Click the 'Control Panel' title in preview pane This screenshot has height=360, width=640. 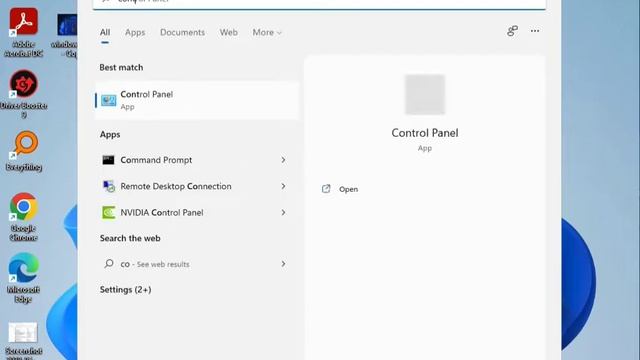point(425,133)
